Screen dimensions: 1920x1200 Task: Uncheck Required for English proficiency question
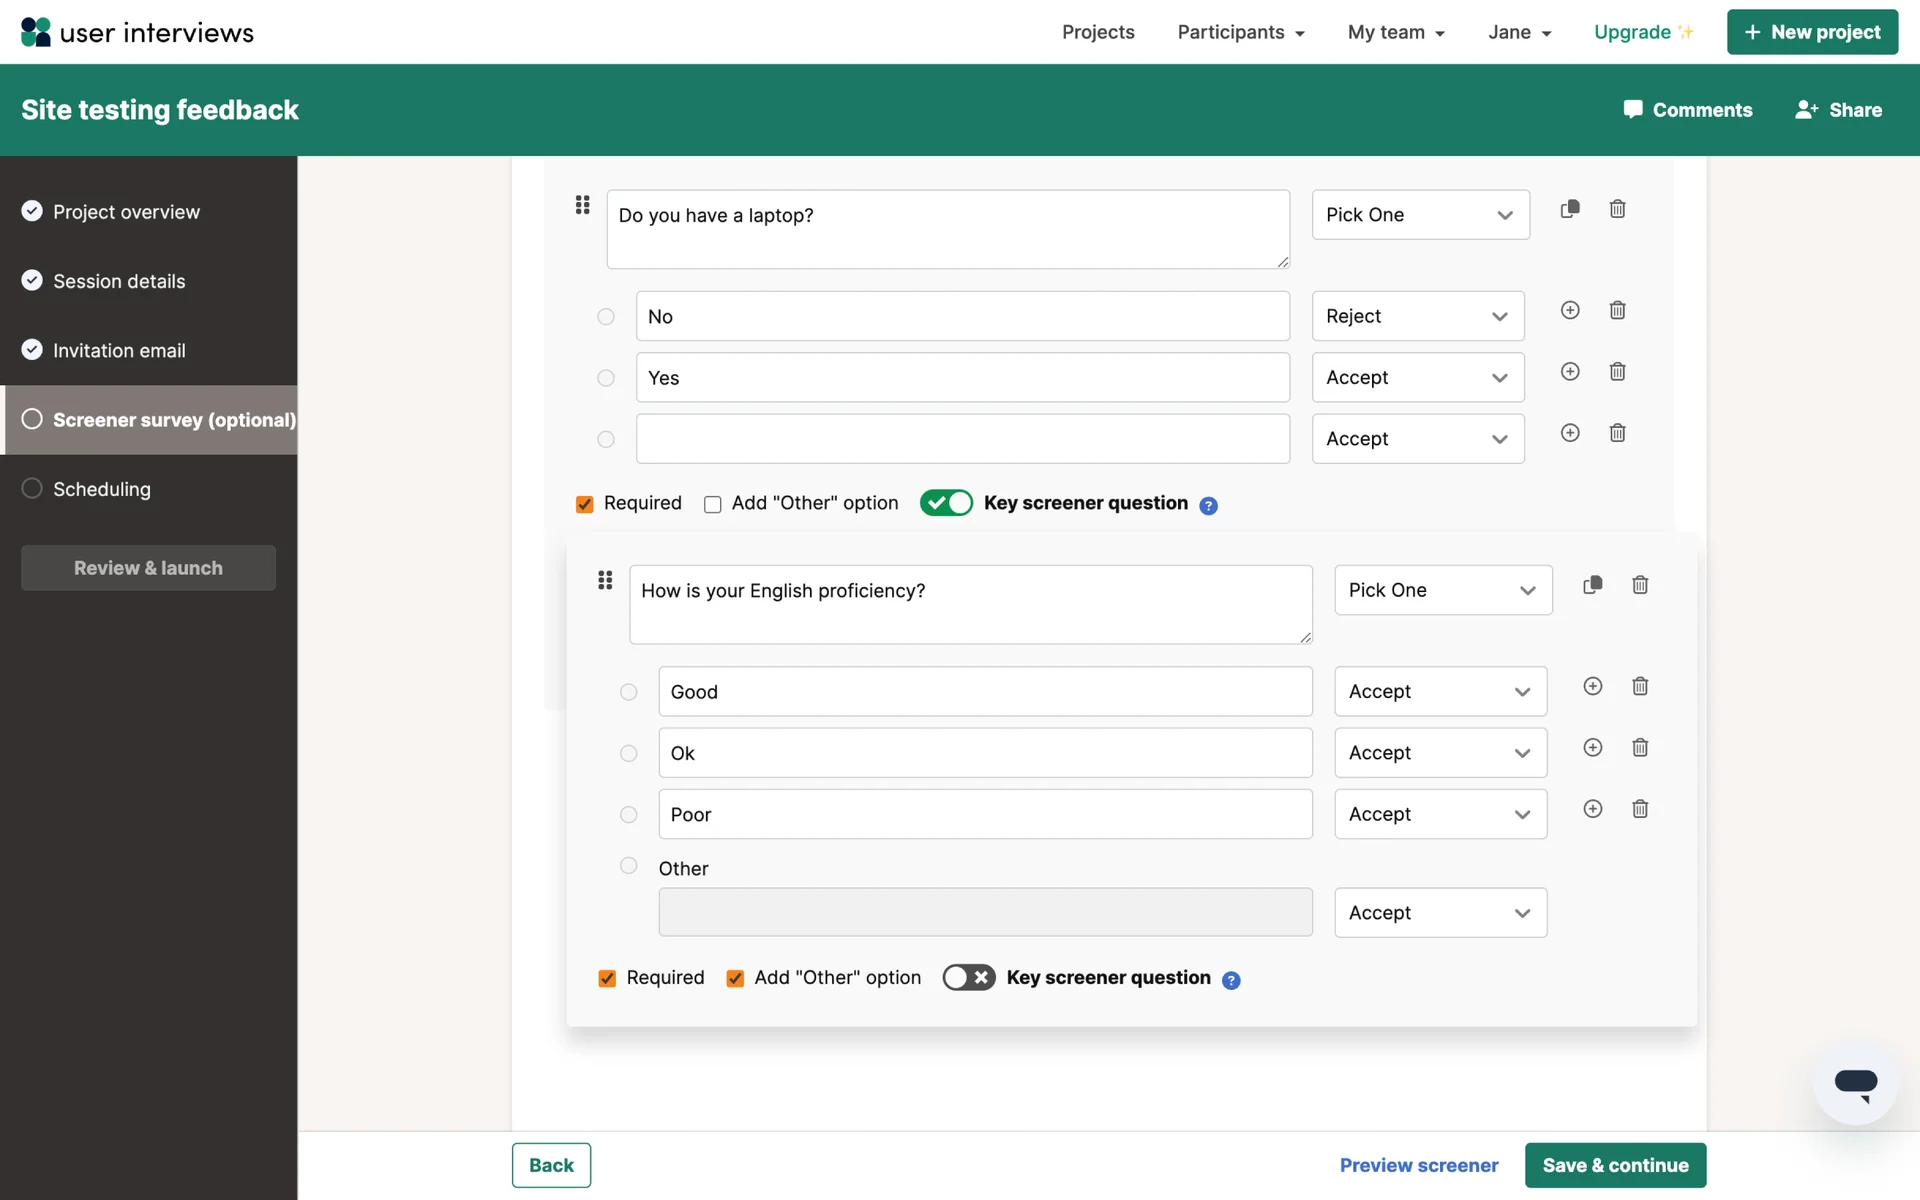point(607,978)
